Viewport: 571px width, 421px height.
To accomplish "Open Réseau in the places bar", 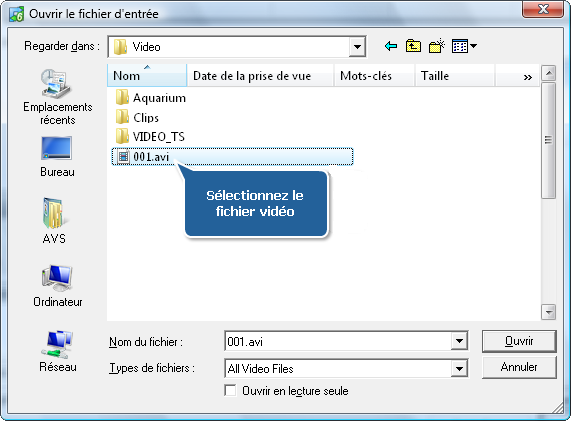I will coord(58,351).
